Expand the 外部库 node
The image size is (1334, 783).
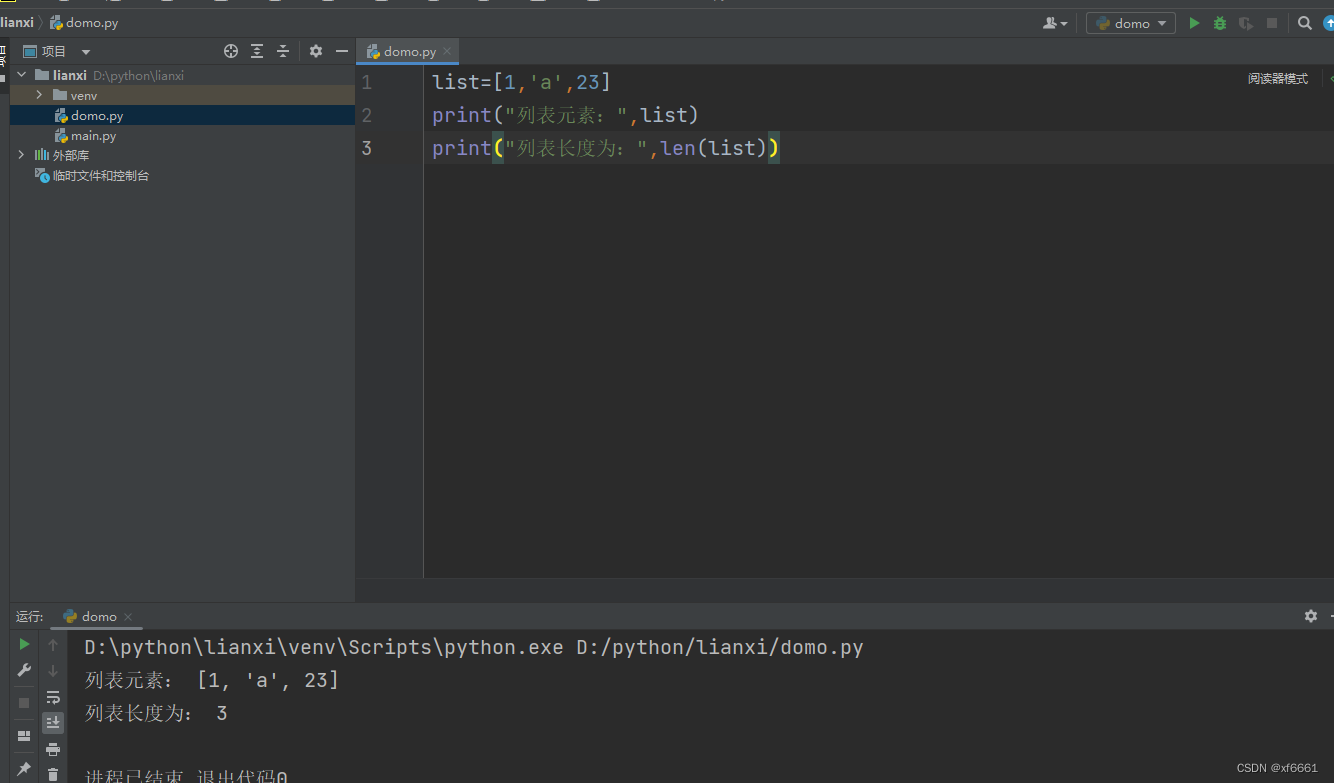[x=22, y=155]
